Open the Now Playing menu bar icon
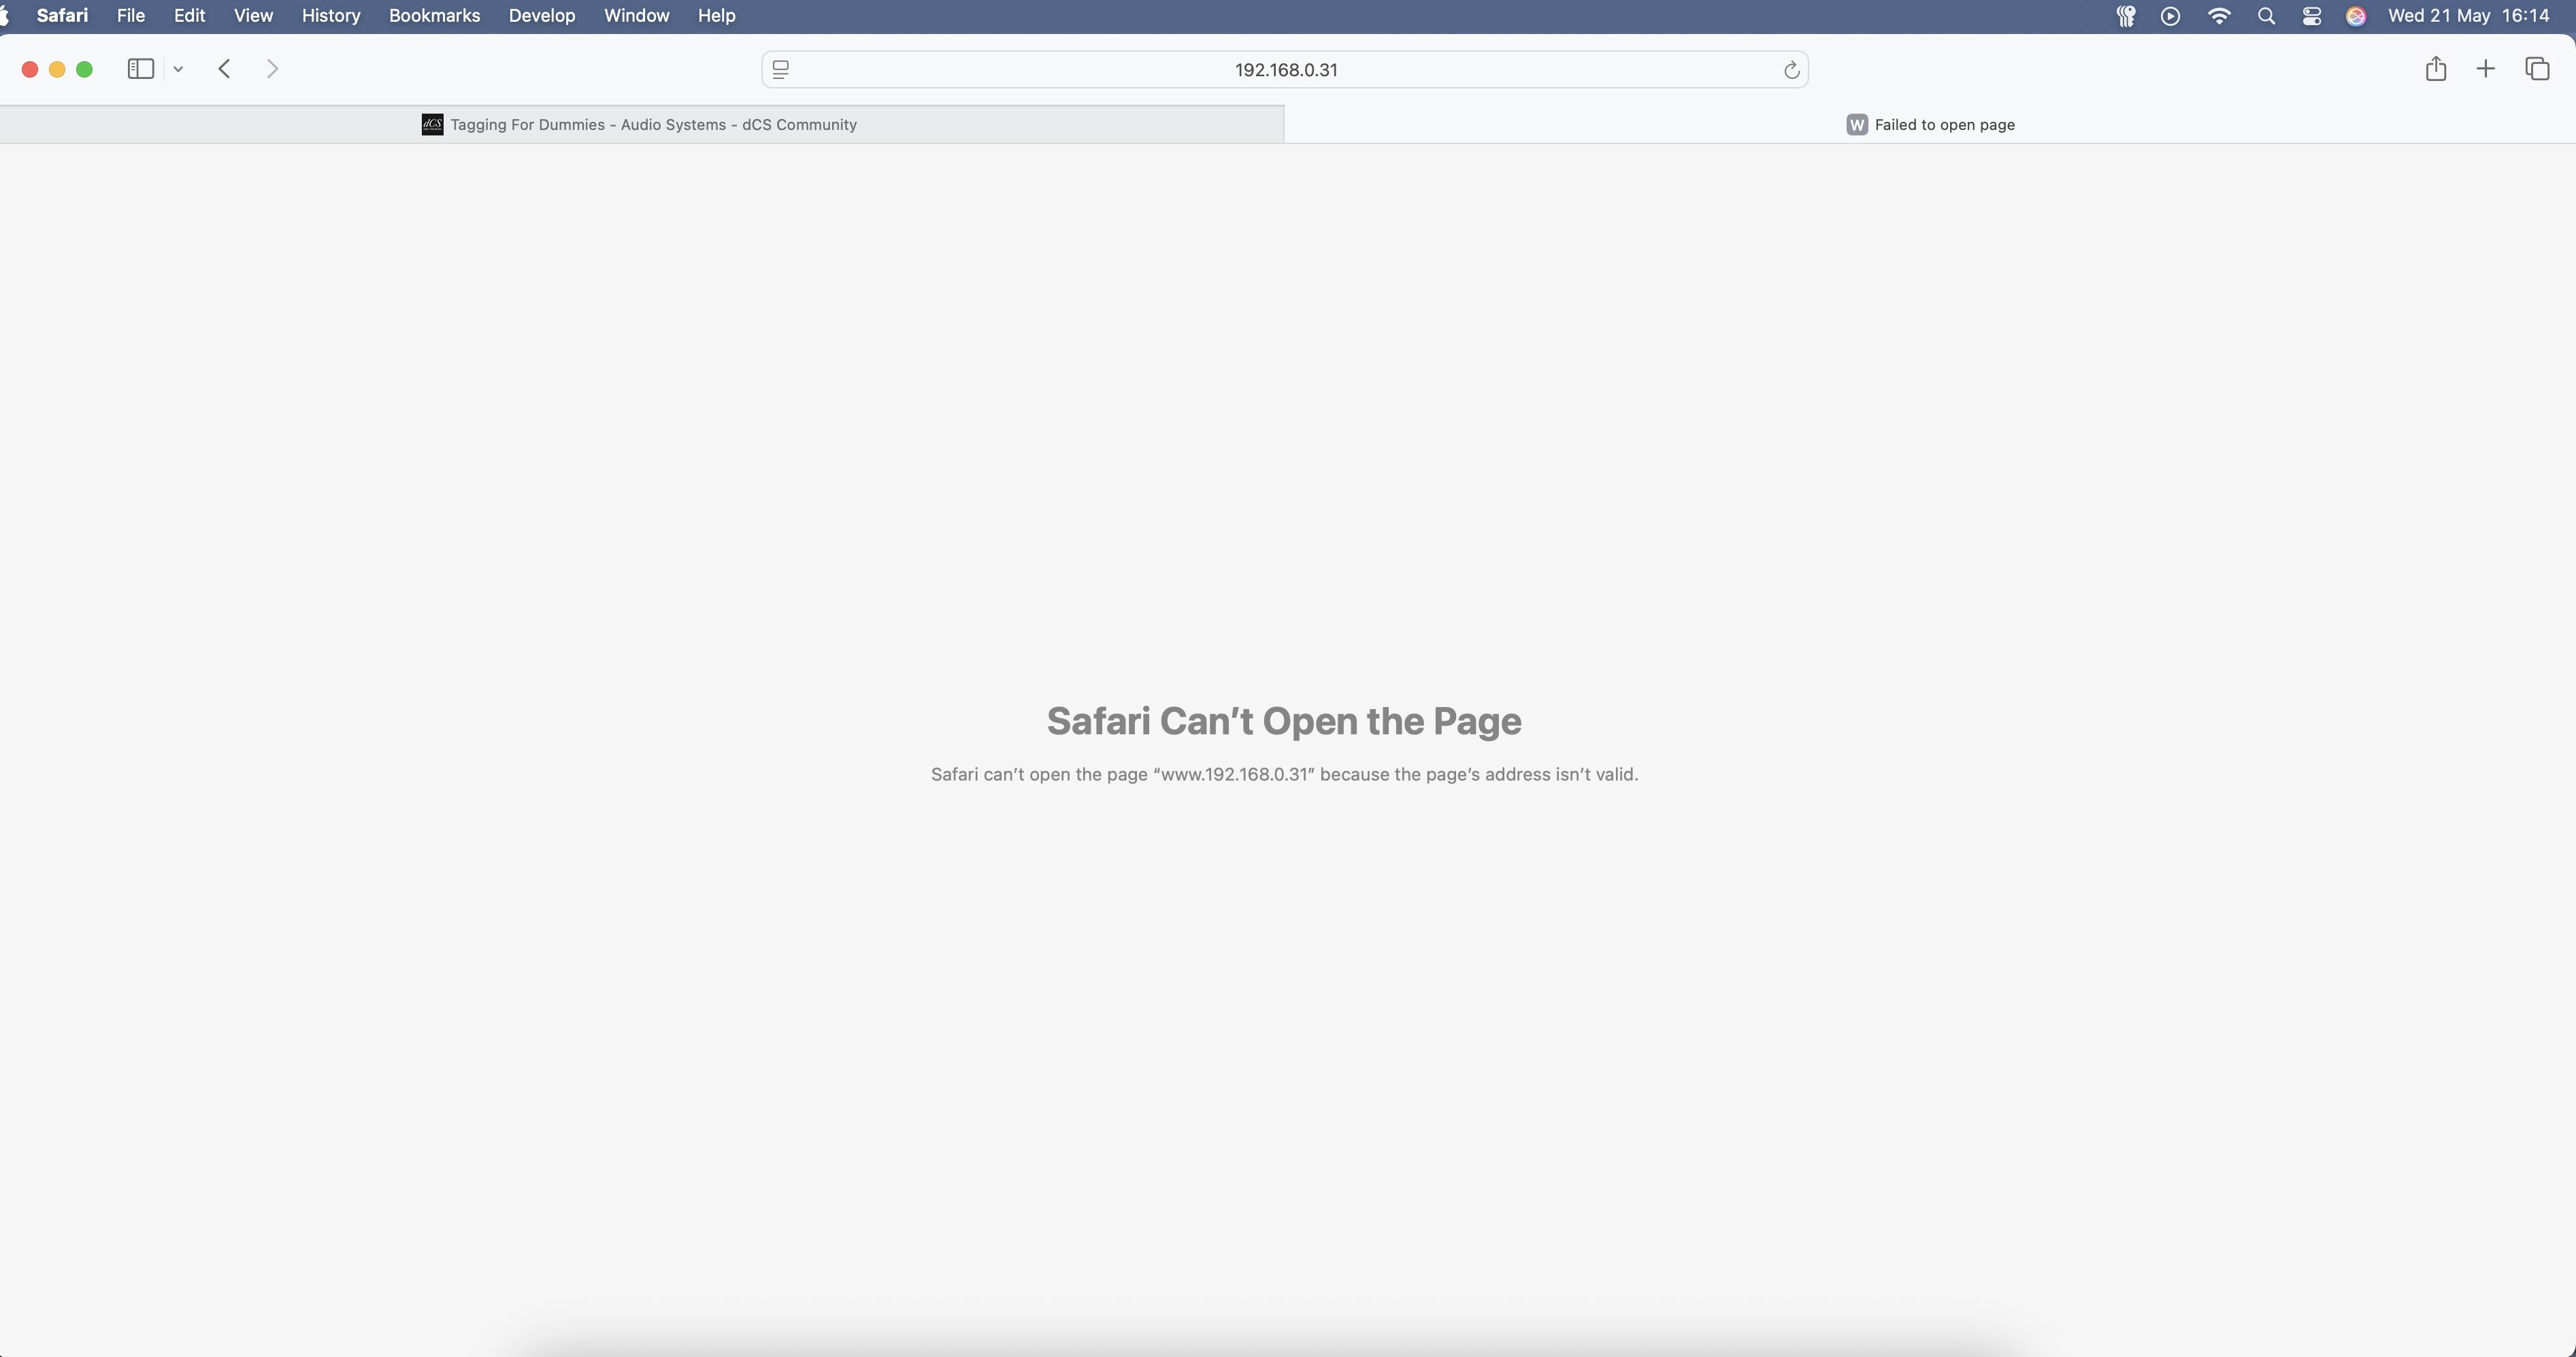The width and height of the screenshot is (2576, 1357). point(2170,16)
